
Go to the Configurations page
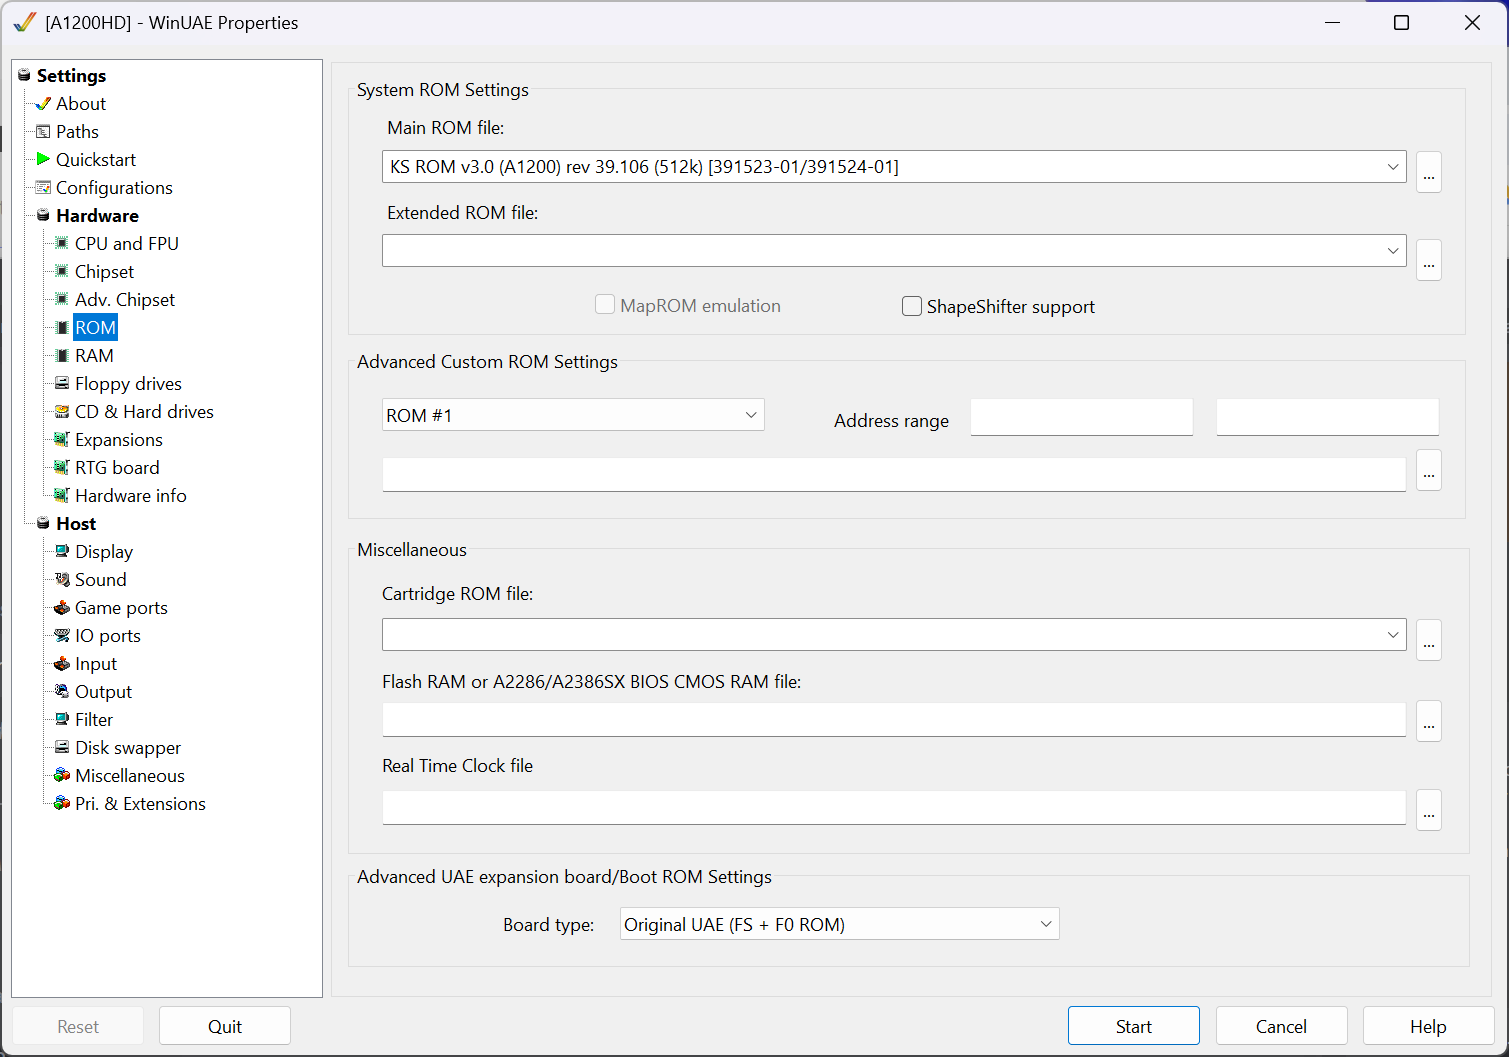114,187
